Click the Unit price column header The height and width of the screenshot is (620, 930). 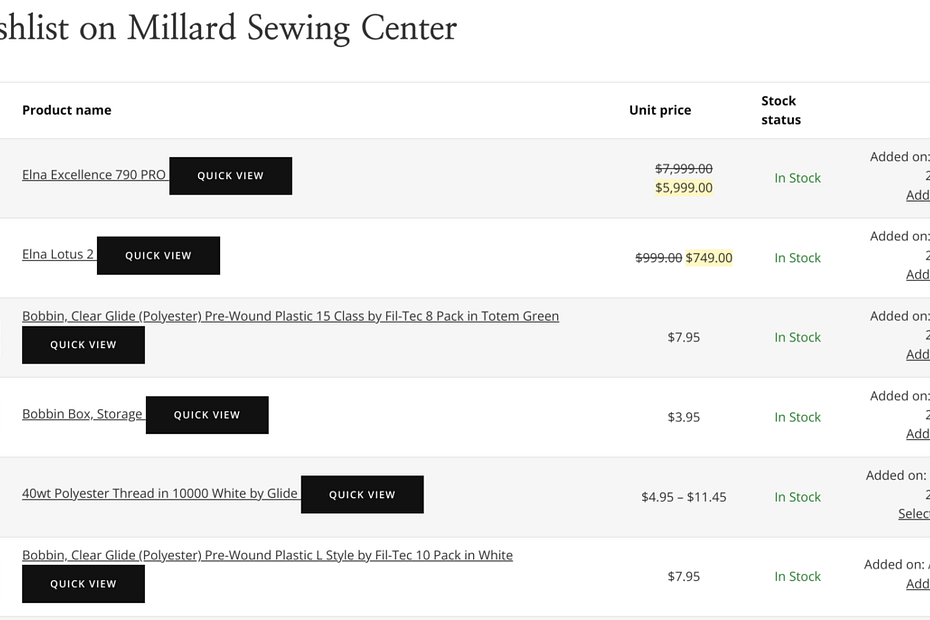[x=660, y=110]
